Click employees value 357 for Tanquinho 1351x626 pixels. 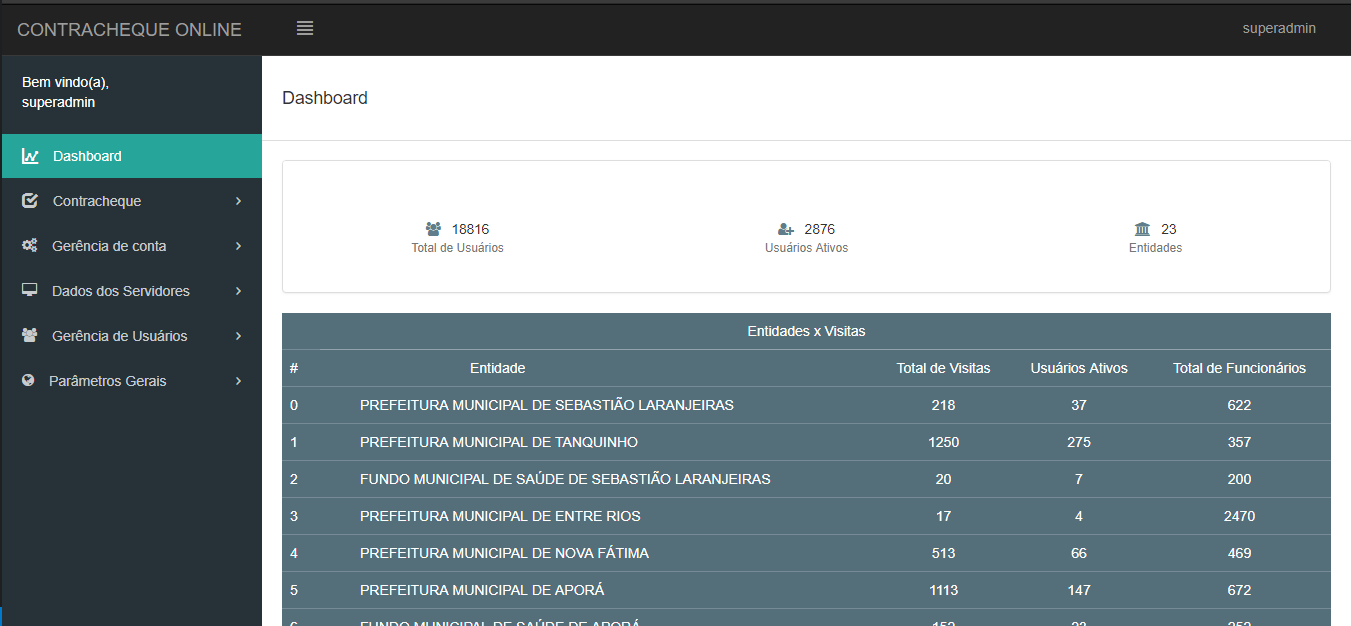[x=1239, y=442]
